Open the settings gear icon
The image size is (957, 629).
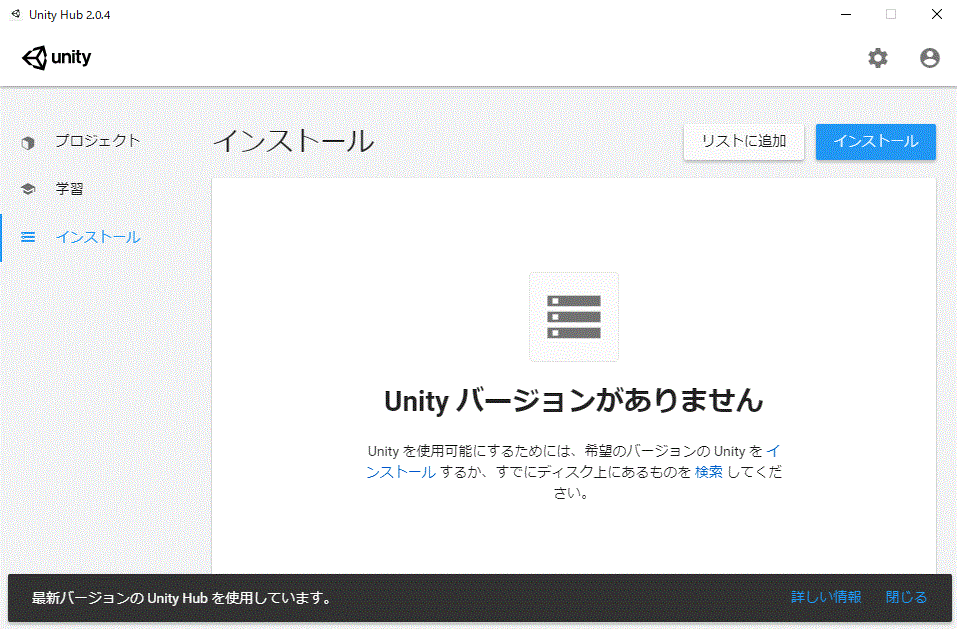(877, 58)
